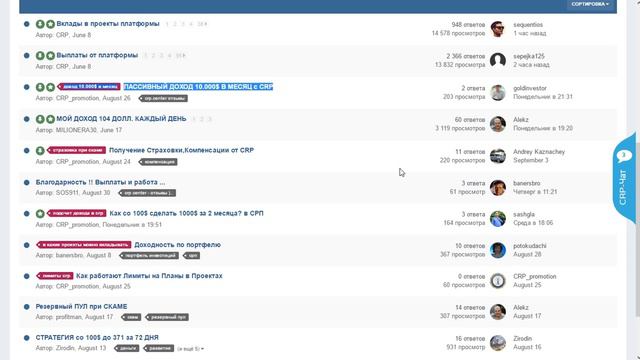Open topic 'Получение Страховки,Компенсации от CRP'
This screenshot has width=640, height=360.
tap(181, 150)
